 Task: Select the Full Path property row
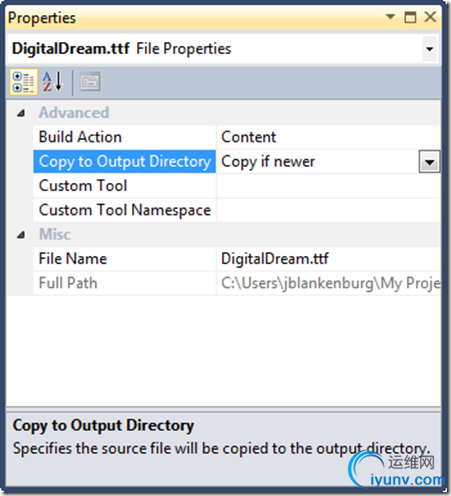tap(125, 283)
